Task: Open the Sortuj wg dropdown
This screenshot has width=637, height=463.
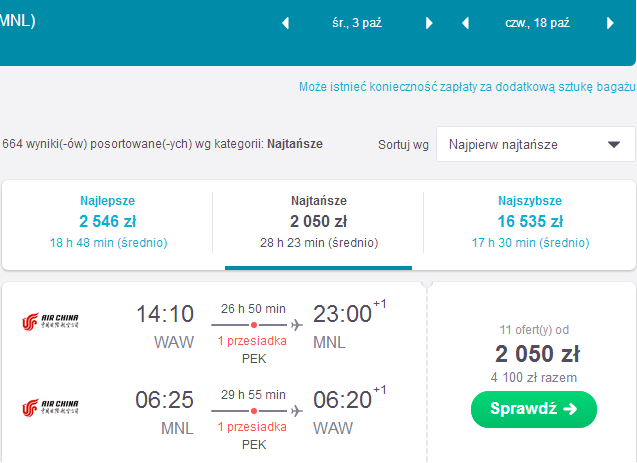Action: click(x=535, y=144)
